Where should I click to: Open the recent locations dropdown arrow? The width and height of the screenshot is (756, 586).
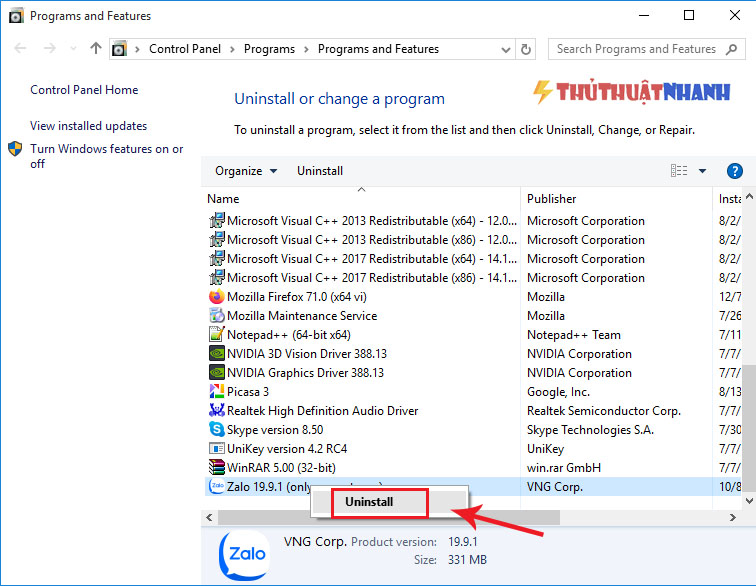[73, 48]
